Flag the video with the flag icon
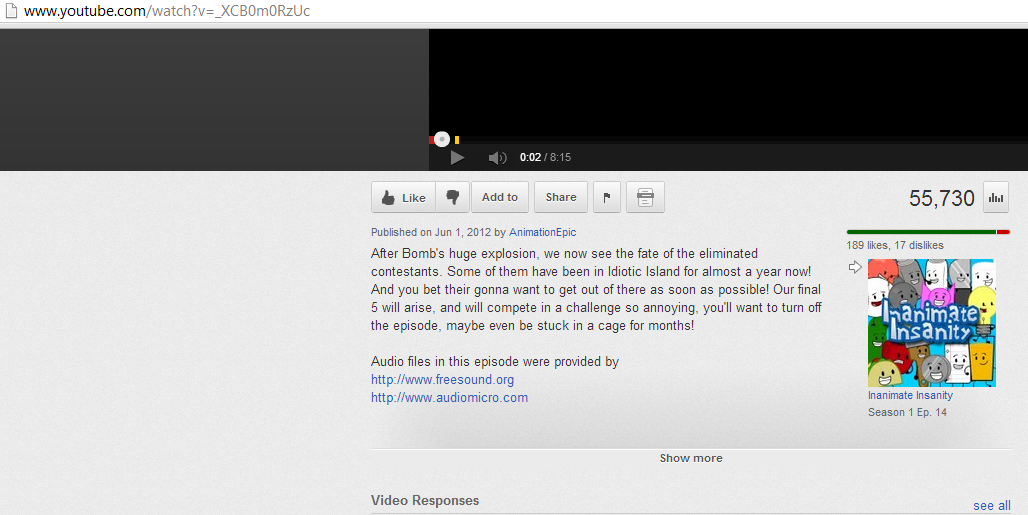Screen dimensions: 1028x515 tap(606, 197)
